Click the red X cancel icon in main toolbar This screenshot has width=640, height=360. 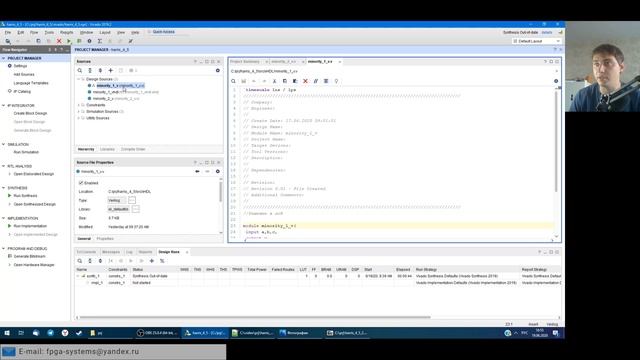59,41
